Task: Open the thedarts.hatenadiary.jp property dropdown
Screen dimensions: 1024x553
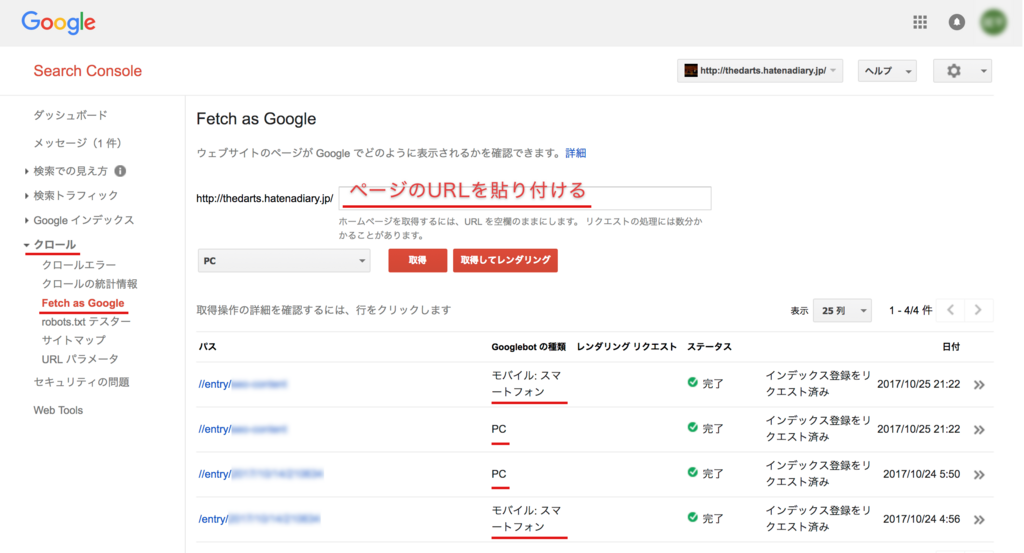Action: click(x=760, y=71)
